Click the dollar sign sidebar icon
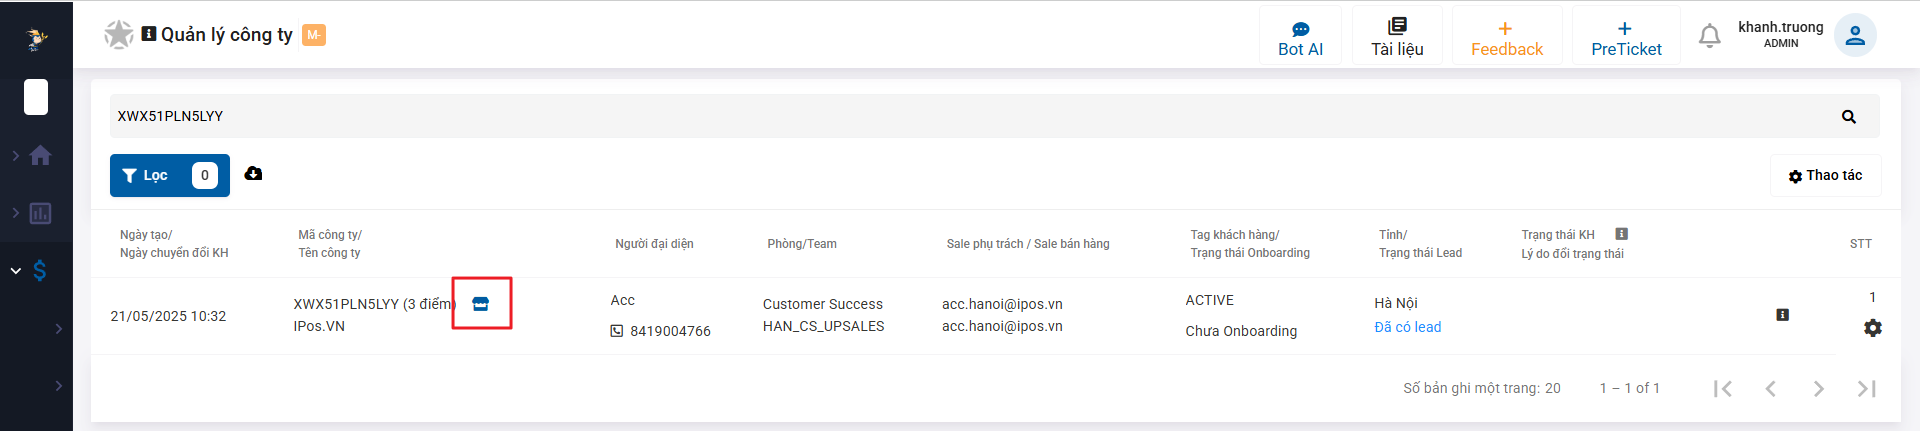Screen dimensions: 1920x431 (40, 270)
